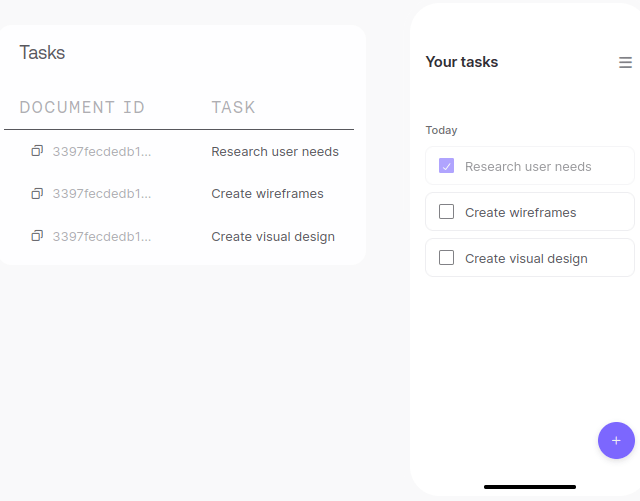Select Create visual design cell in Tasks table
The image size is (640, 501).
click(x=273, y=237)
